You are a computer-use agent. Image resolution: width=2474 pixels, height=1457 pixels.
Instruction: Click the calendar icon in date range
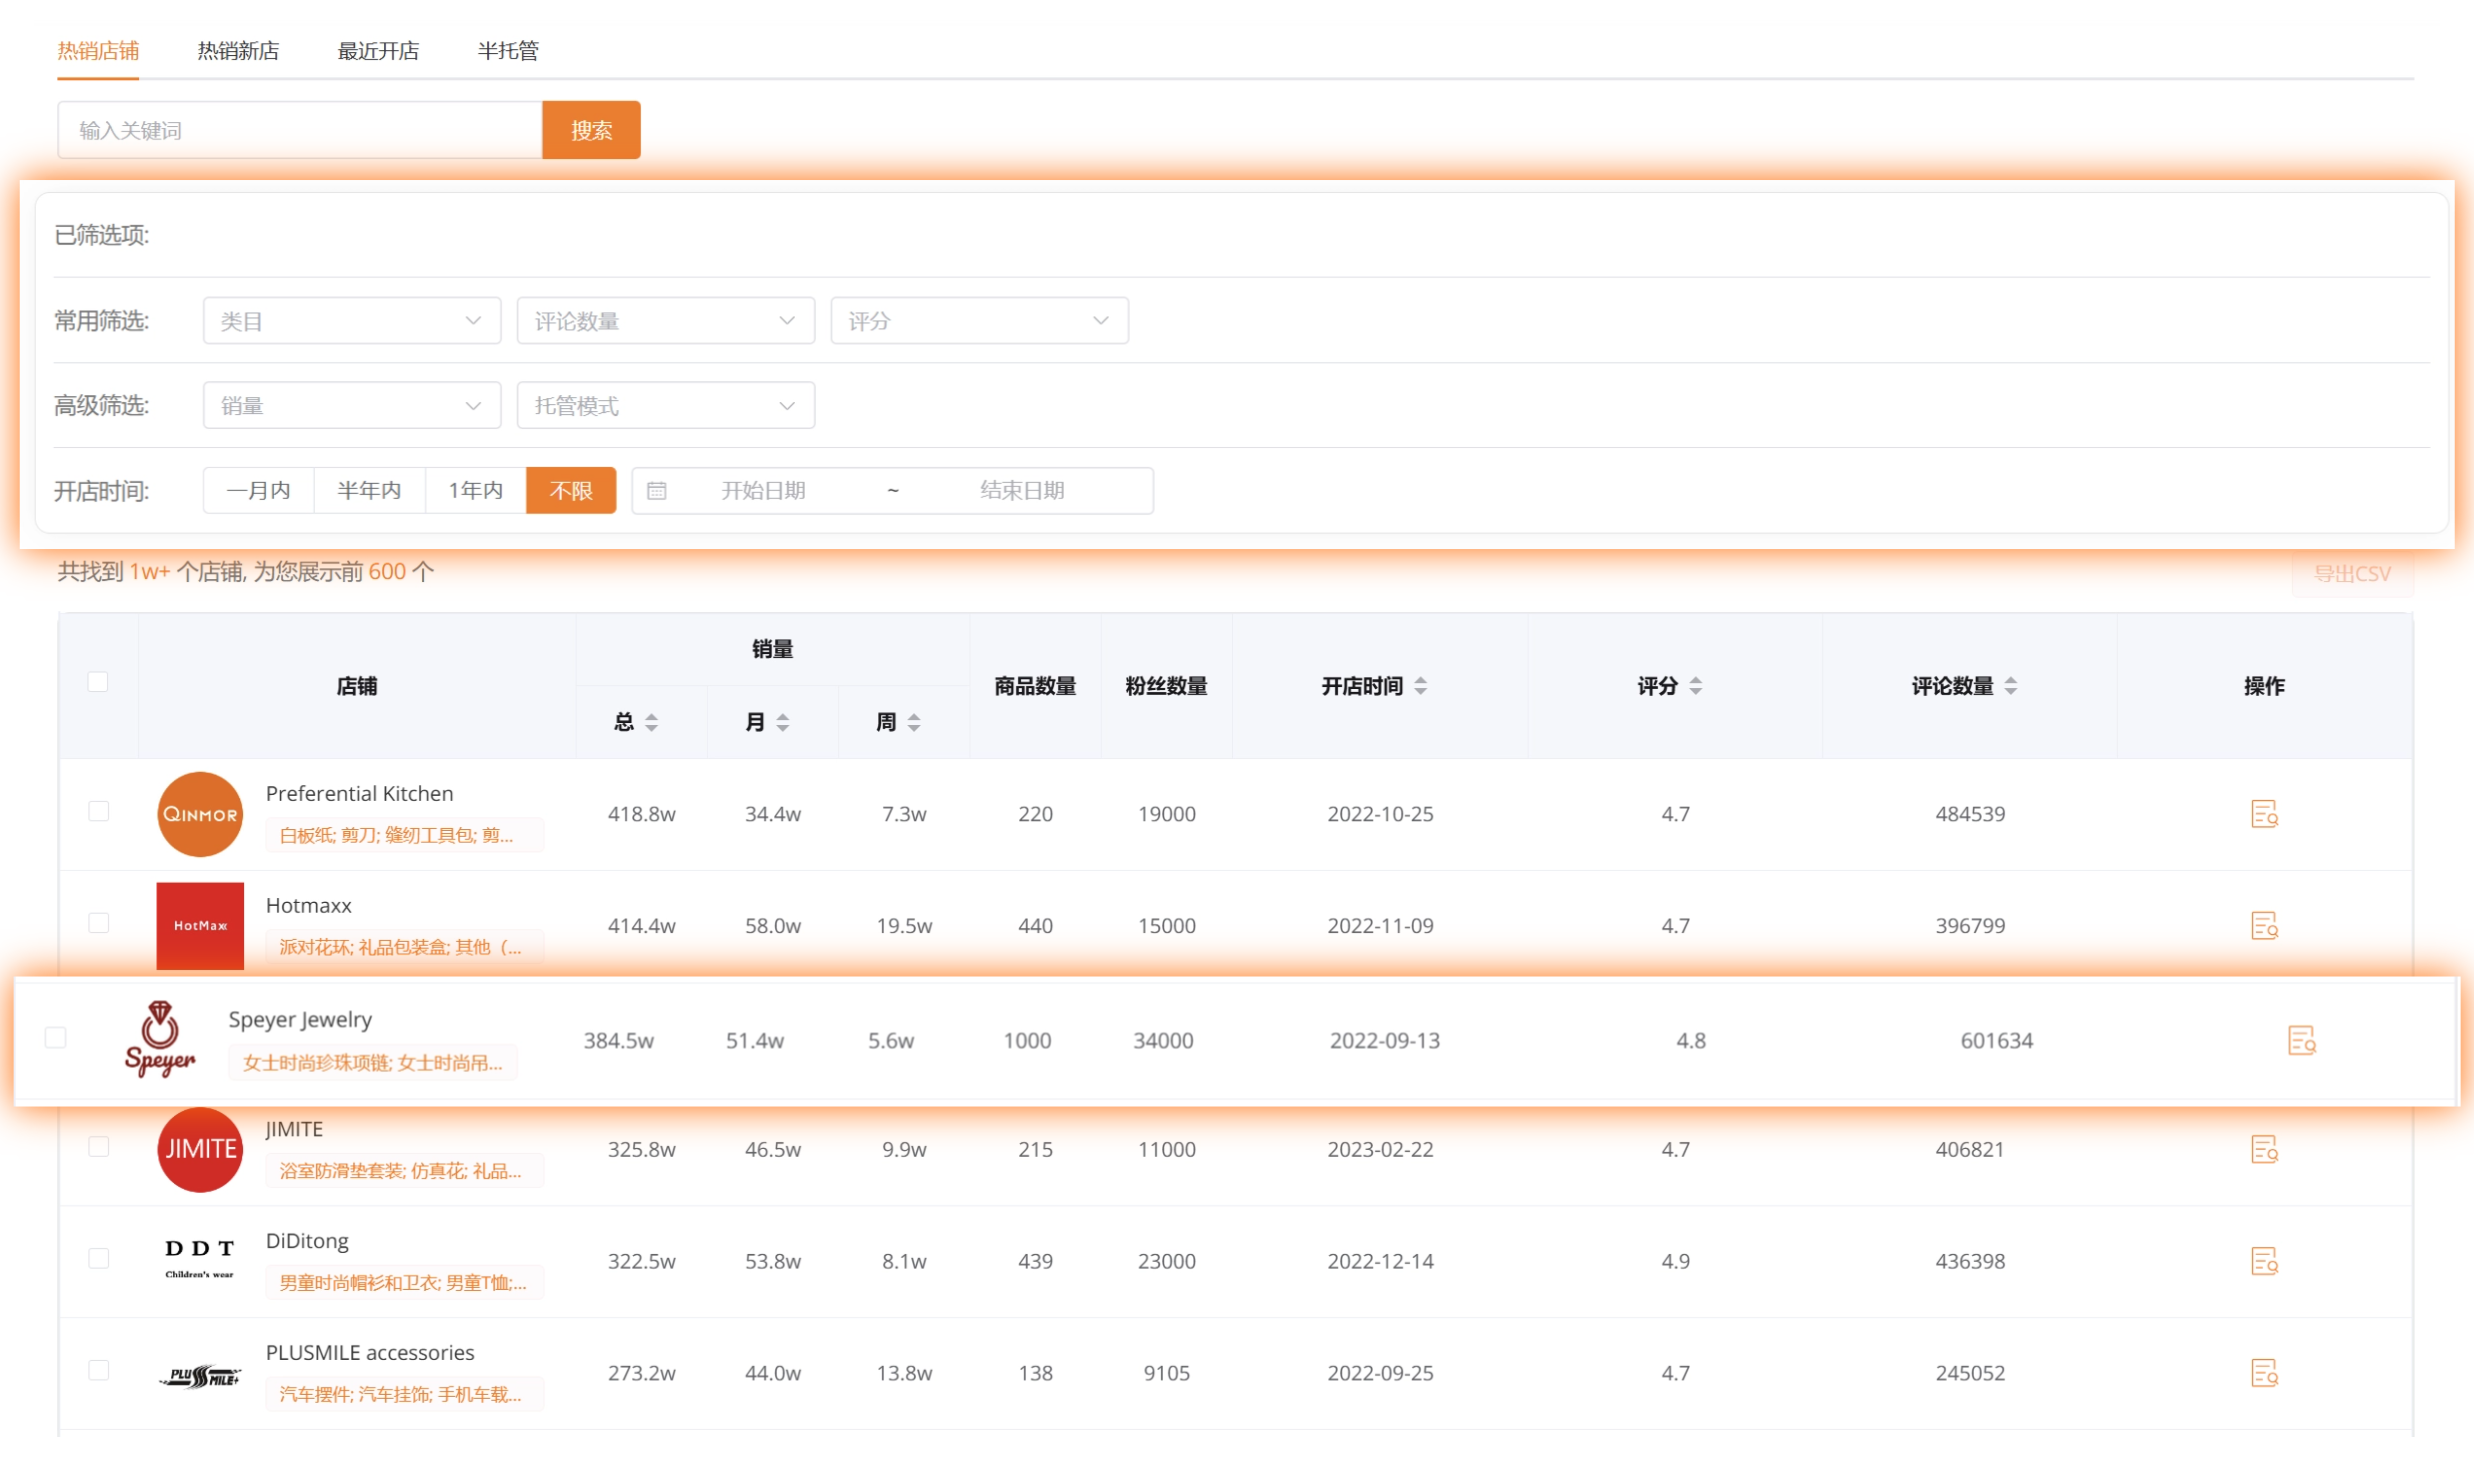657,491
